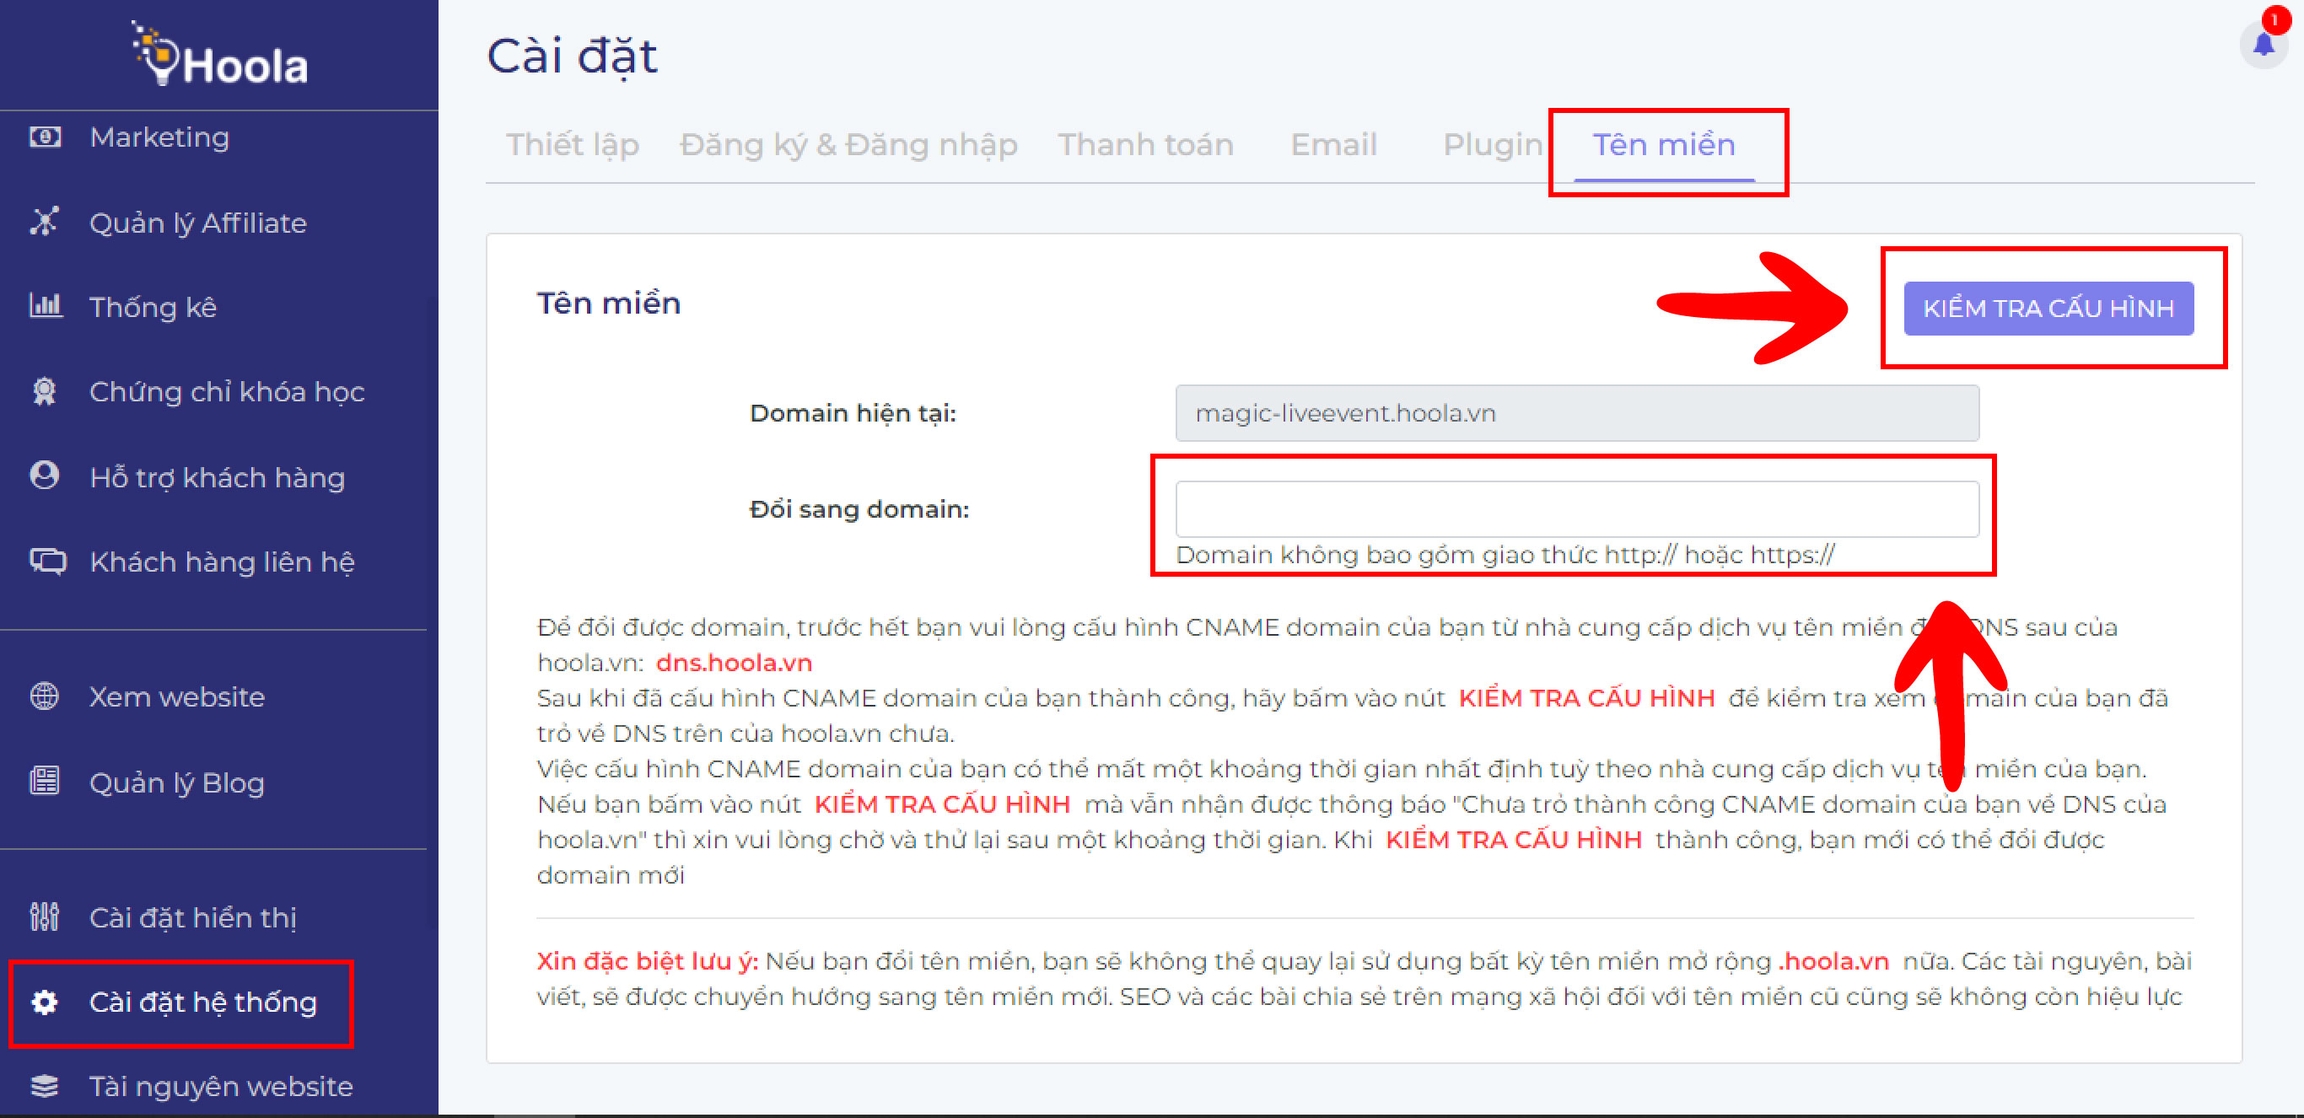The height and width of the screenshot is (1118, 2304).
Task: Click the Khách hàng liên hệ chat icon
Action: [x=47, y=561]
